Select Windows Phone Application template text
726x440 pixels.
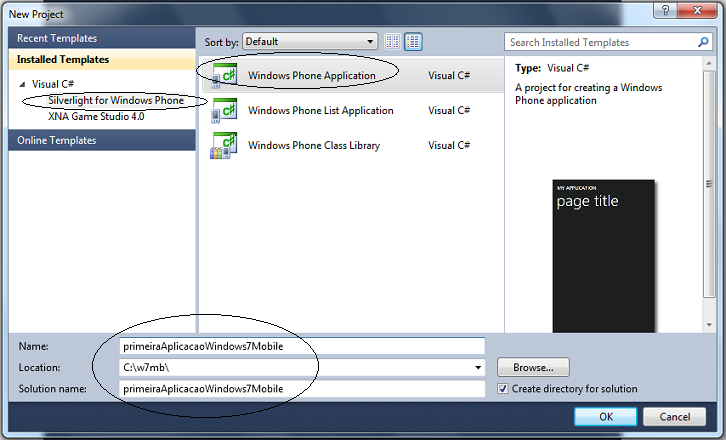[312, 75]
